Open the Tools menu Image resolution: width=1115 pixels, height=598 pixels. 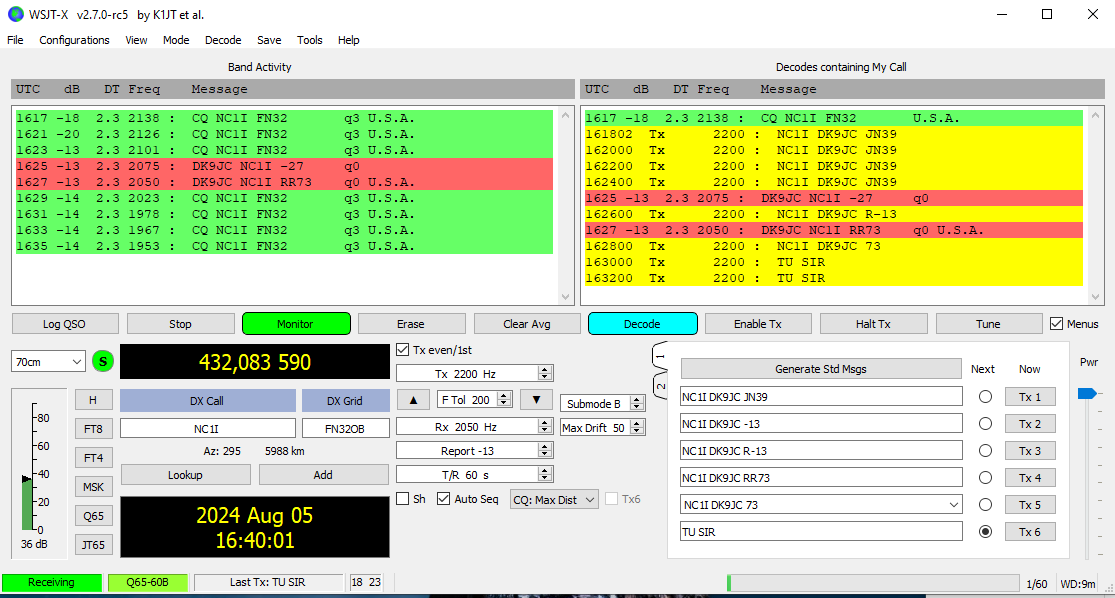click(309, 40)
